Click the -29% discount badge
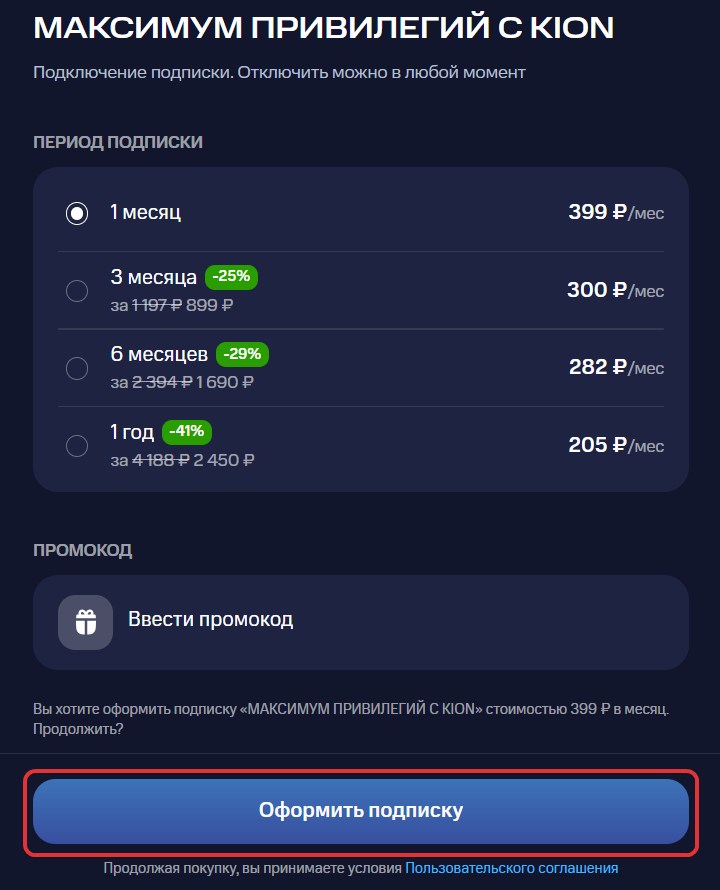Viewport: 720px width, 890px height. coord(245,354)
